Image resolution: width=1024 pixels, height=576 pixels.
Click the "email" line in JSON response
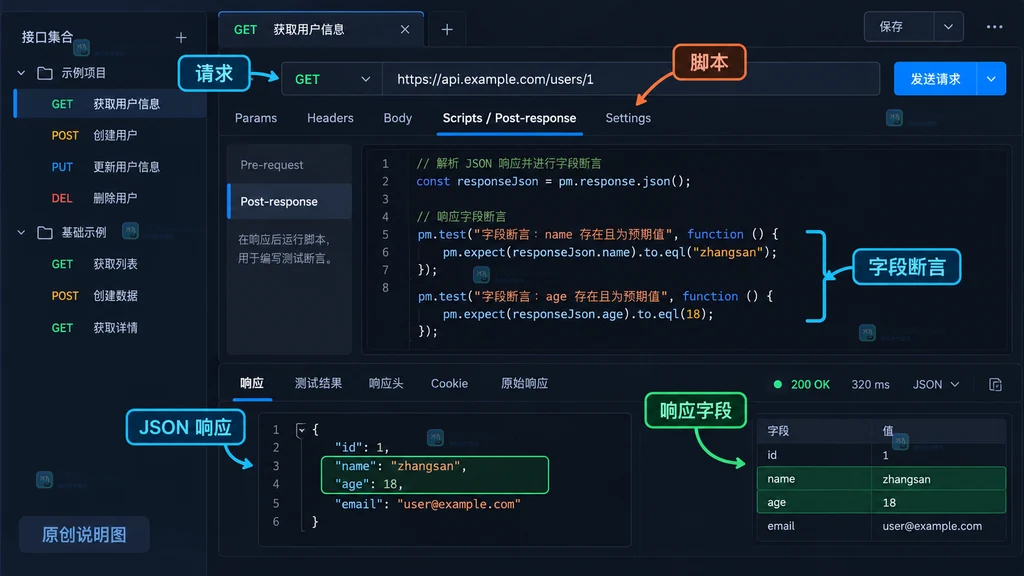[x=428, y=504]
